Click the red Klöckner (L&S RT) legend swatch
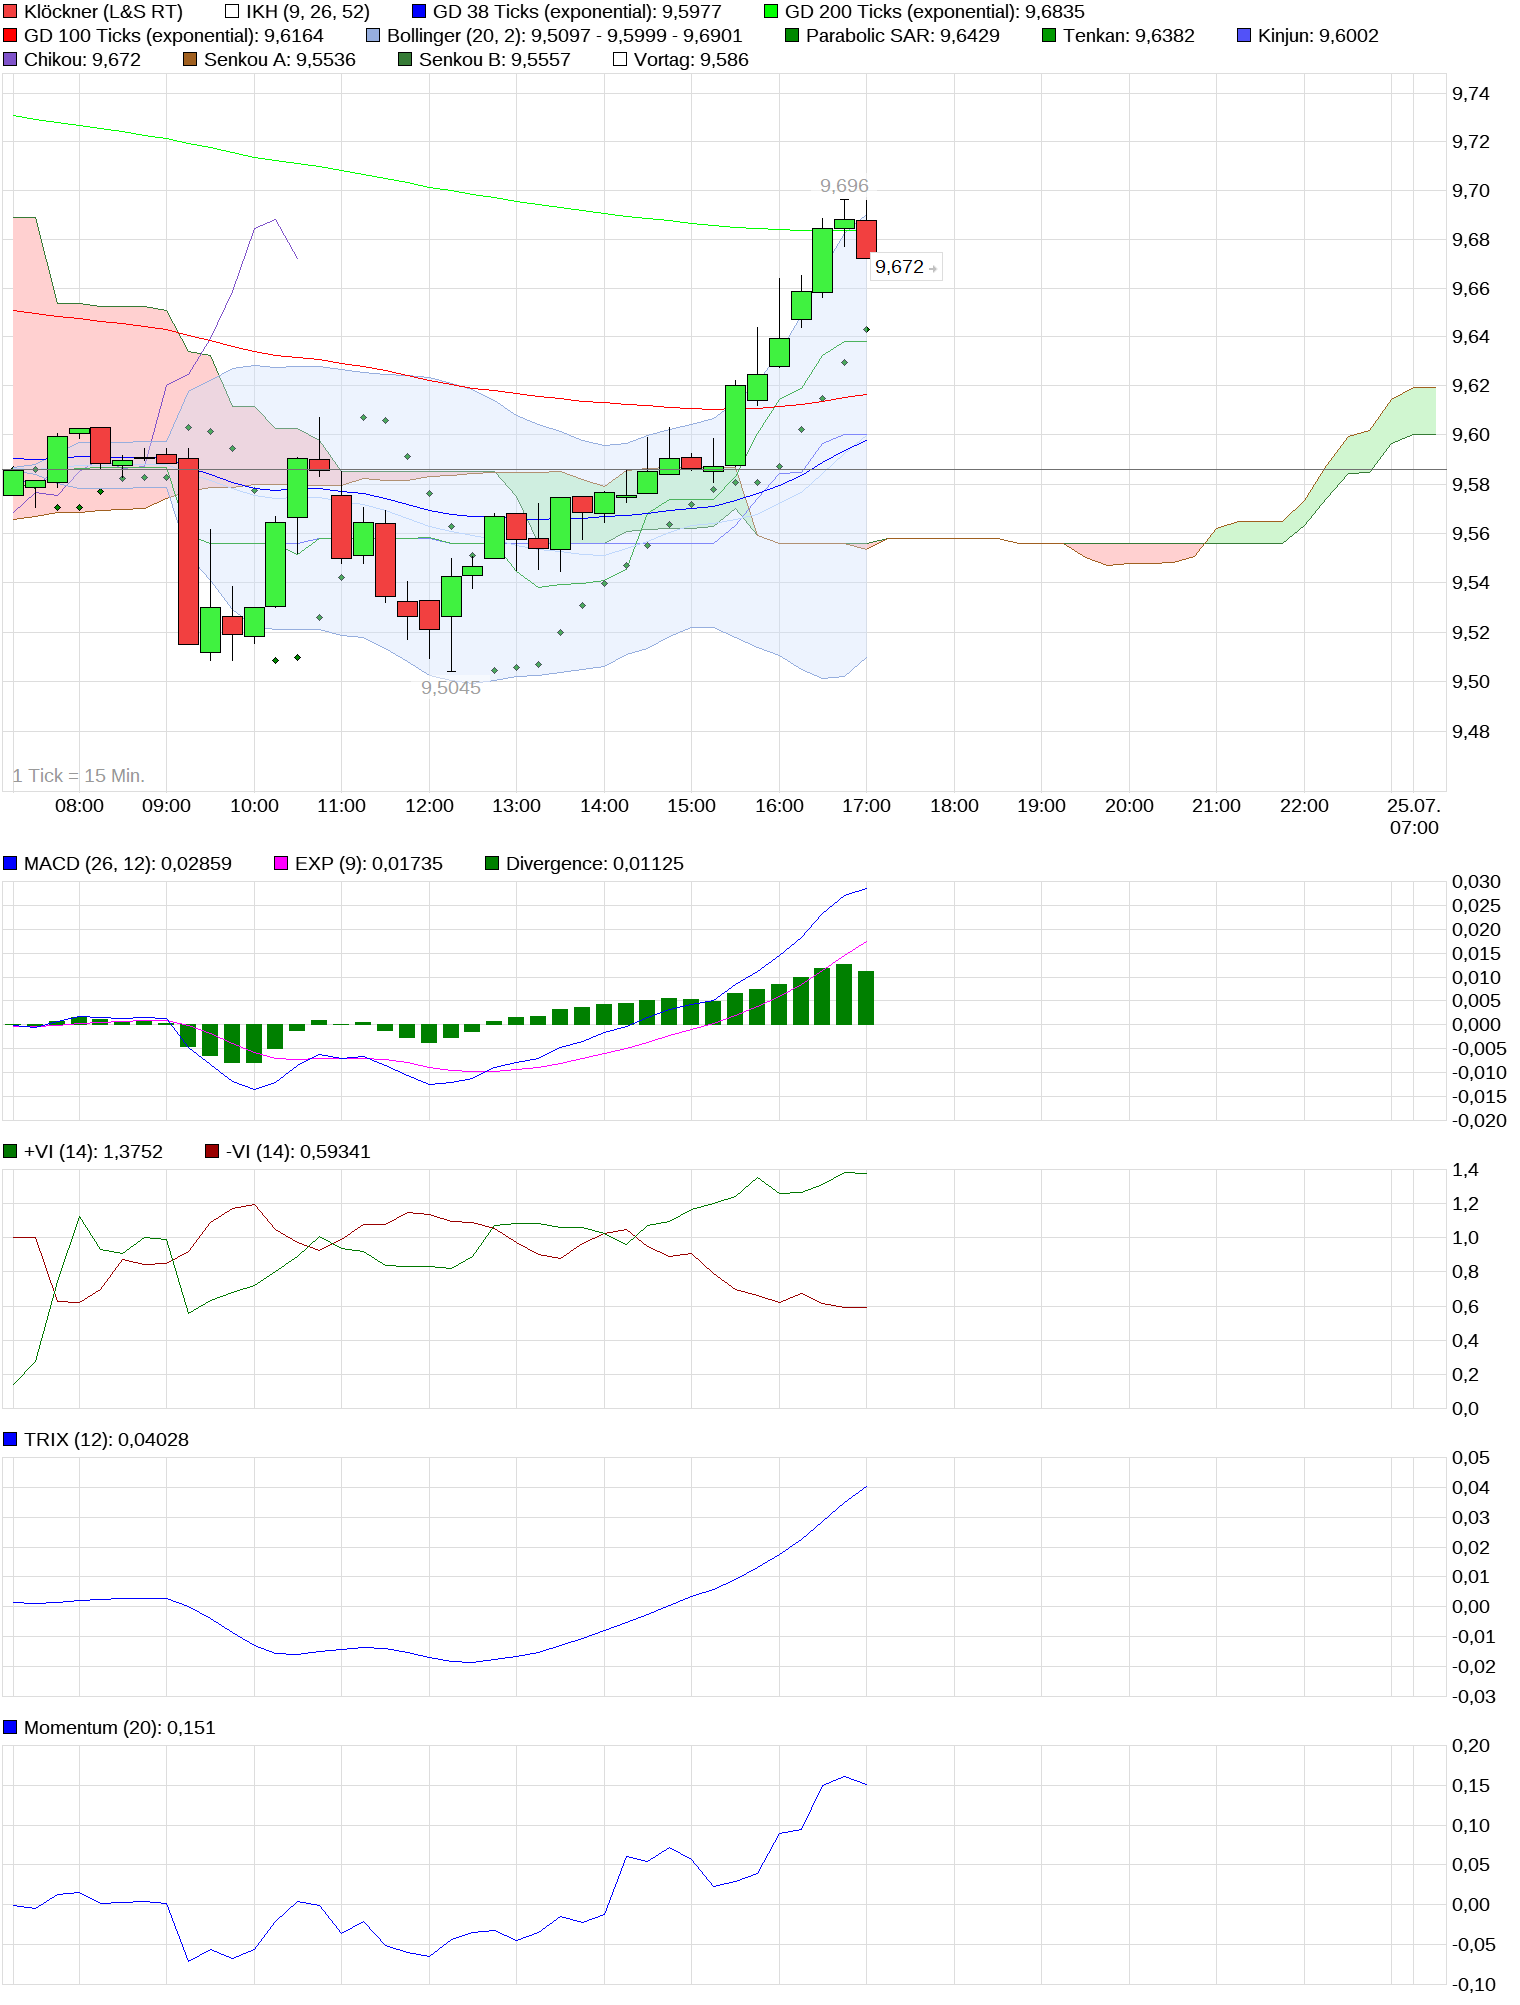The height and width of the screenshot is (2005, 1520). coord(10,12)
